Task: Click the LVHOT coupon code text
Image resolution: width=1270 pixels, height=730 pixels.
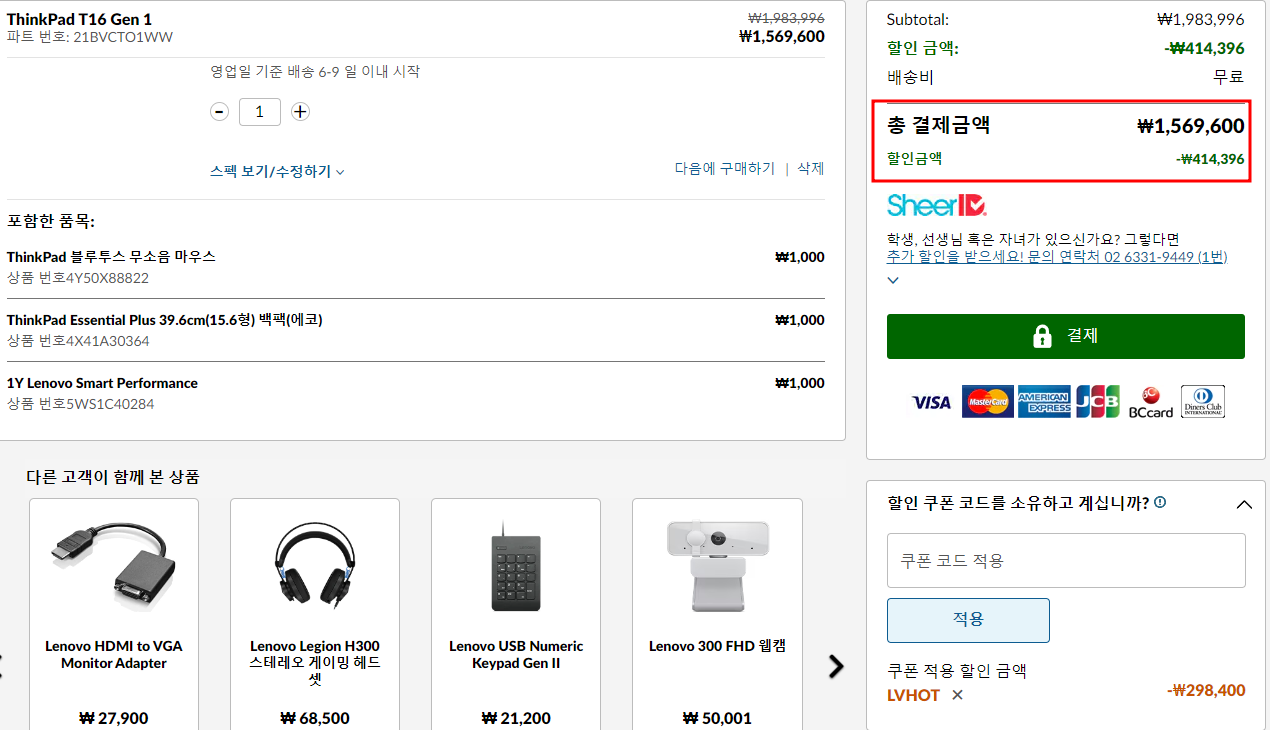Action: click(913, 695)
